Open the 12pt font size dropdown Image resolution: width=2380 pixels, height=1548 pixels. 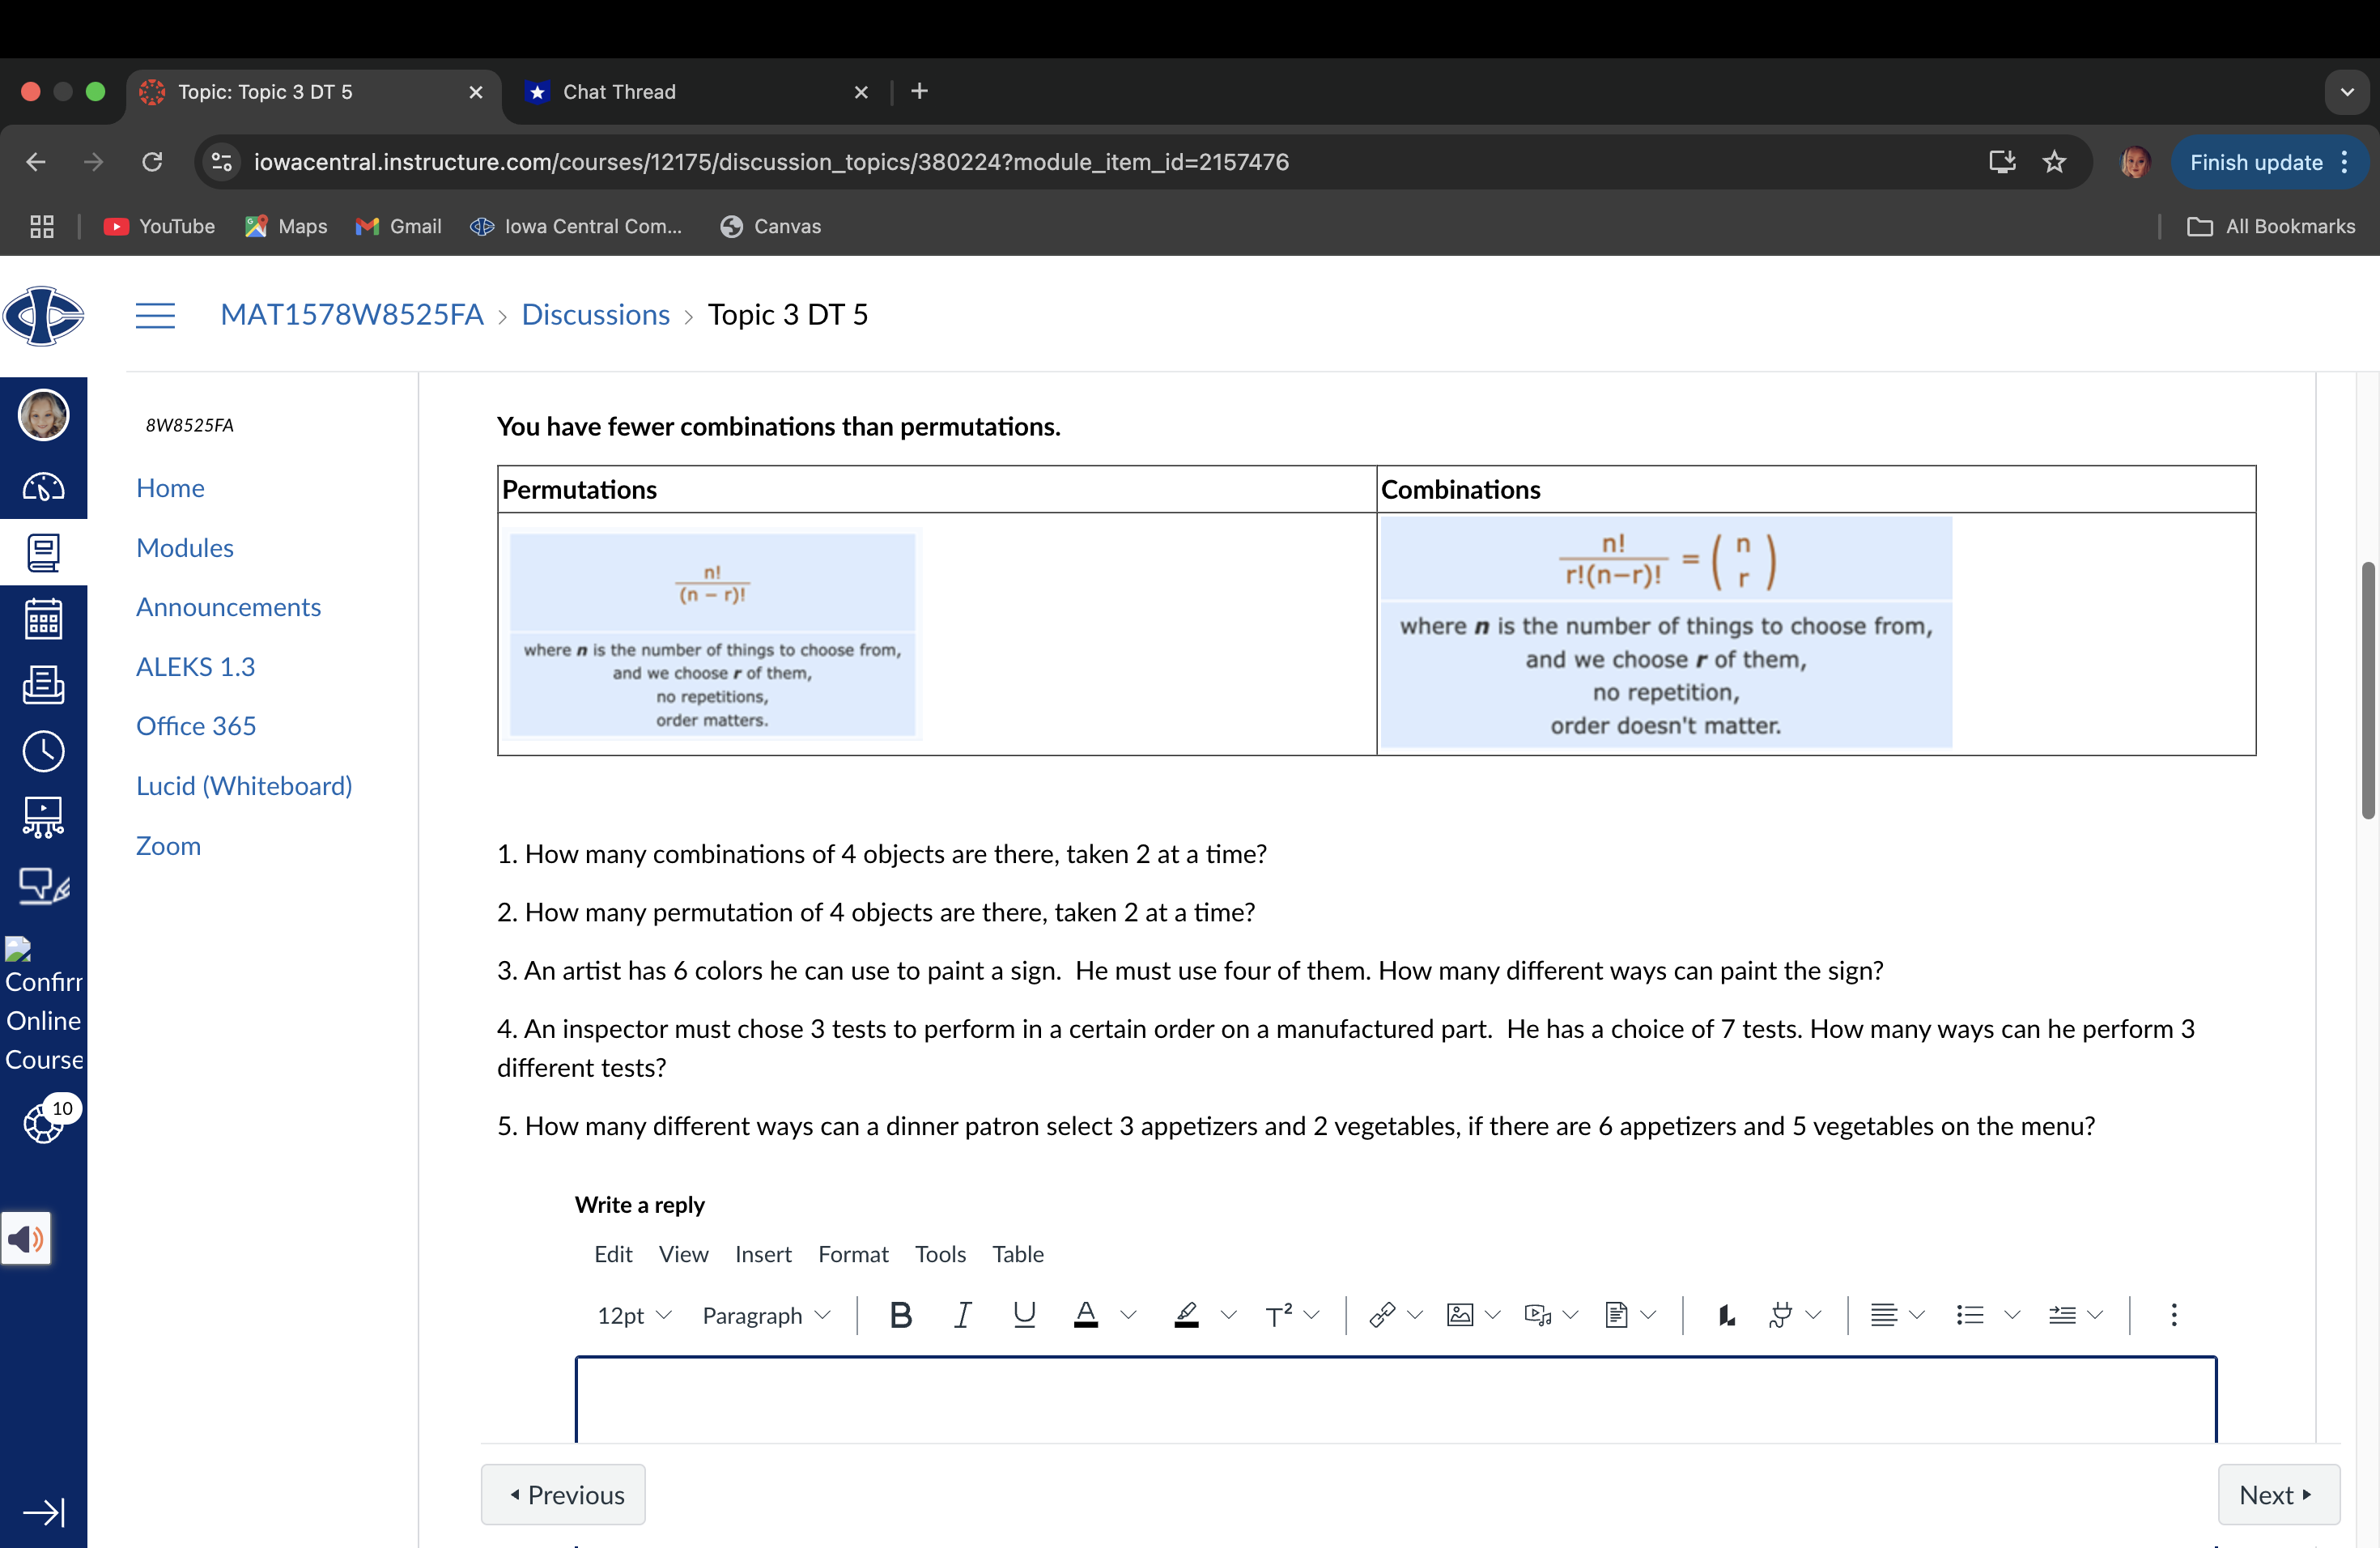pyautogui.click(x=633, y=1315)
